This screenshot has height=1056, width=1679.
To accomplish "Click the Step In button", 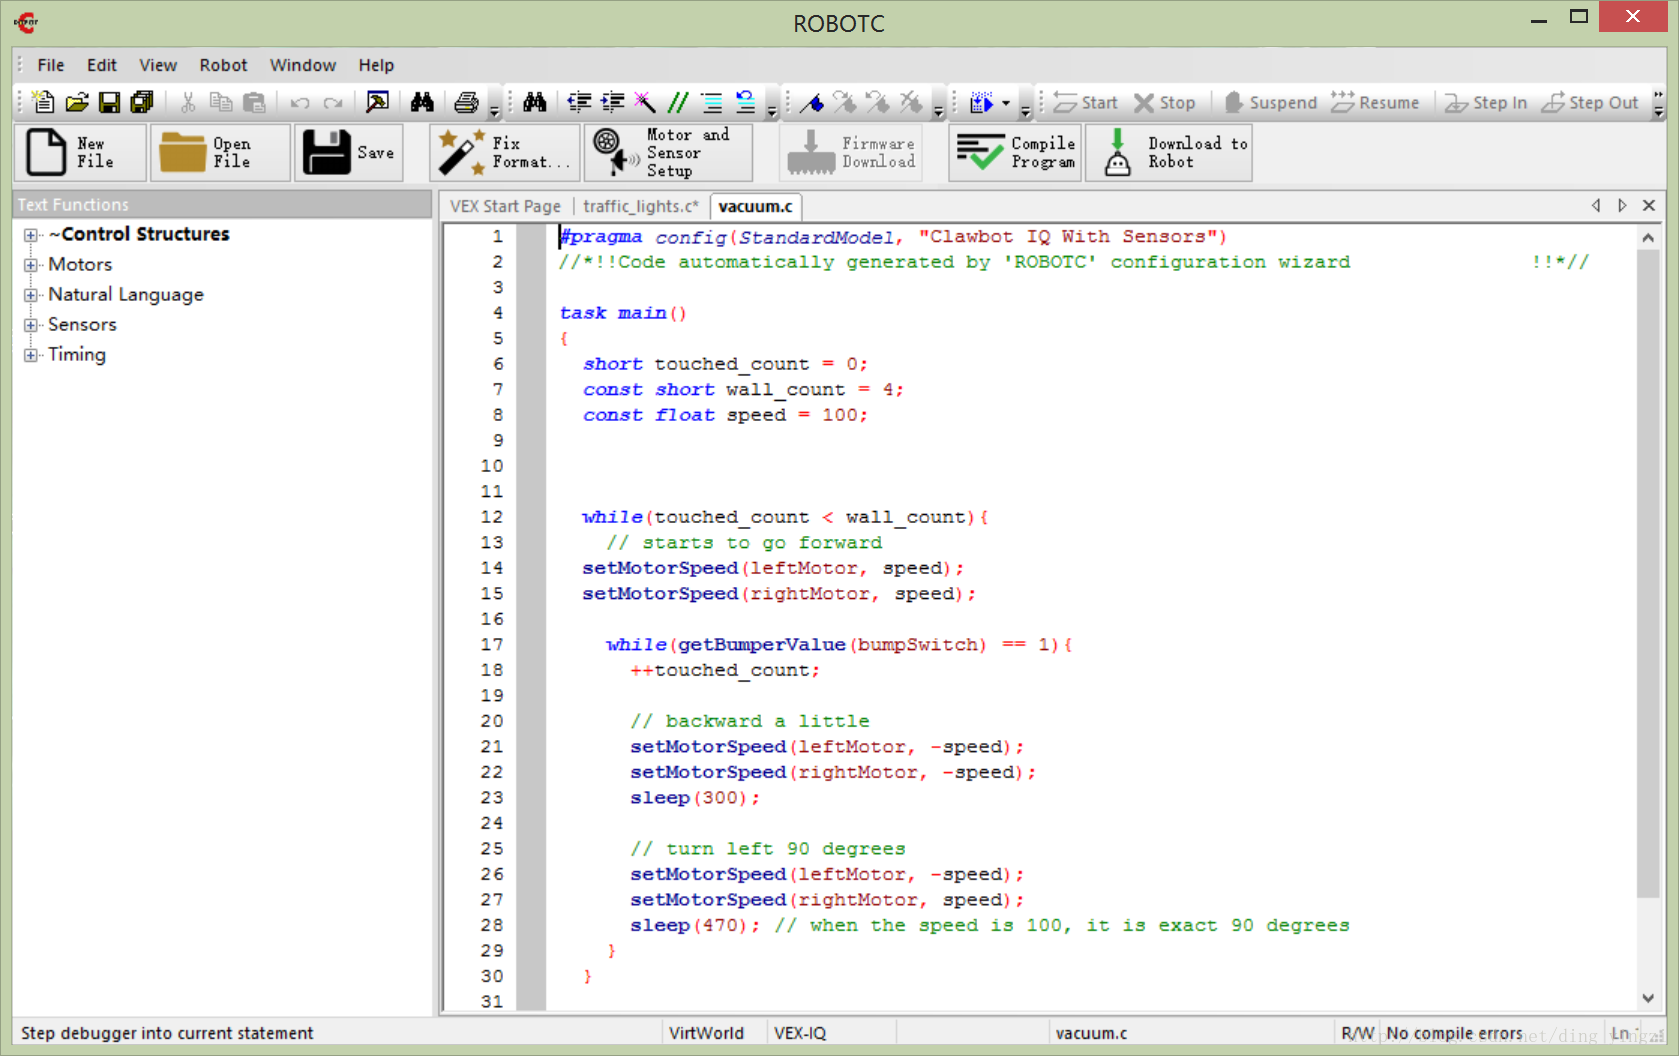I will [1486, 102].
